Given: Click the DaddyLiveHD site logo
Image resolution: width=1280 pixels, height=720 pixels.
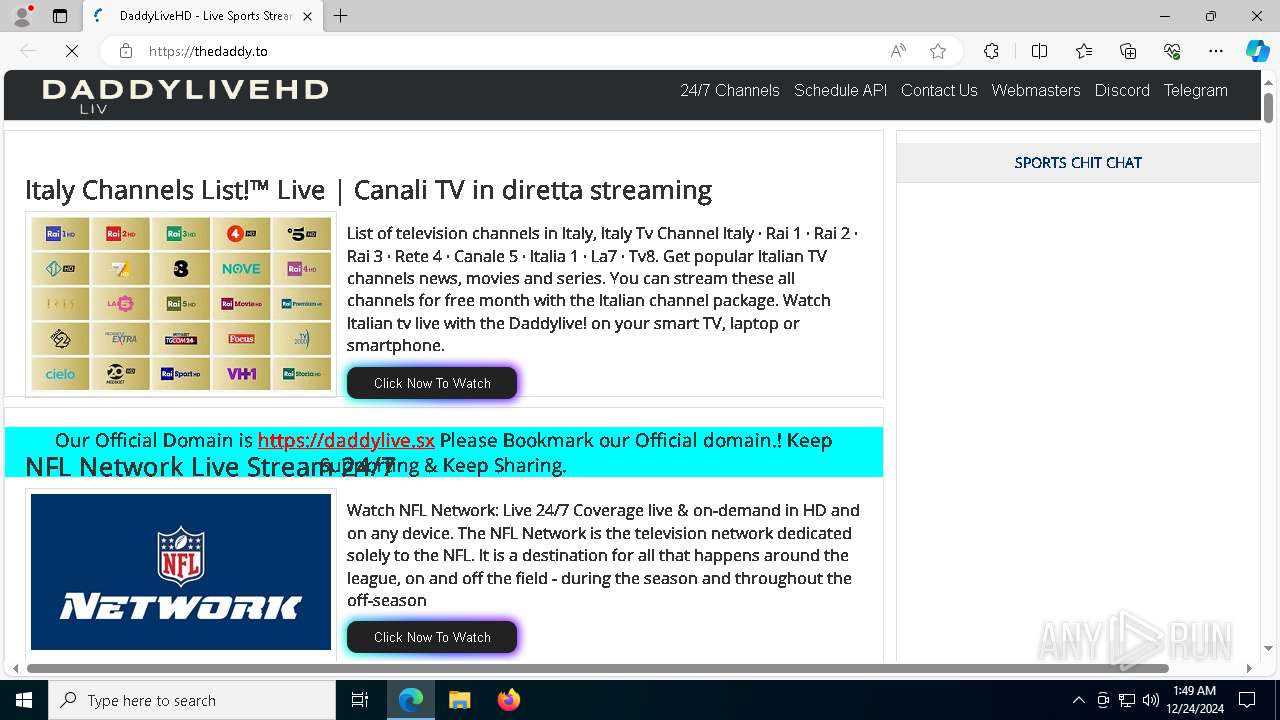Looking at the screenshot, I should point(185,95).
